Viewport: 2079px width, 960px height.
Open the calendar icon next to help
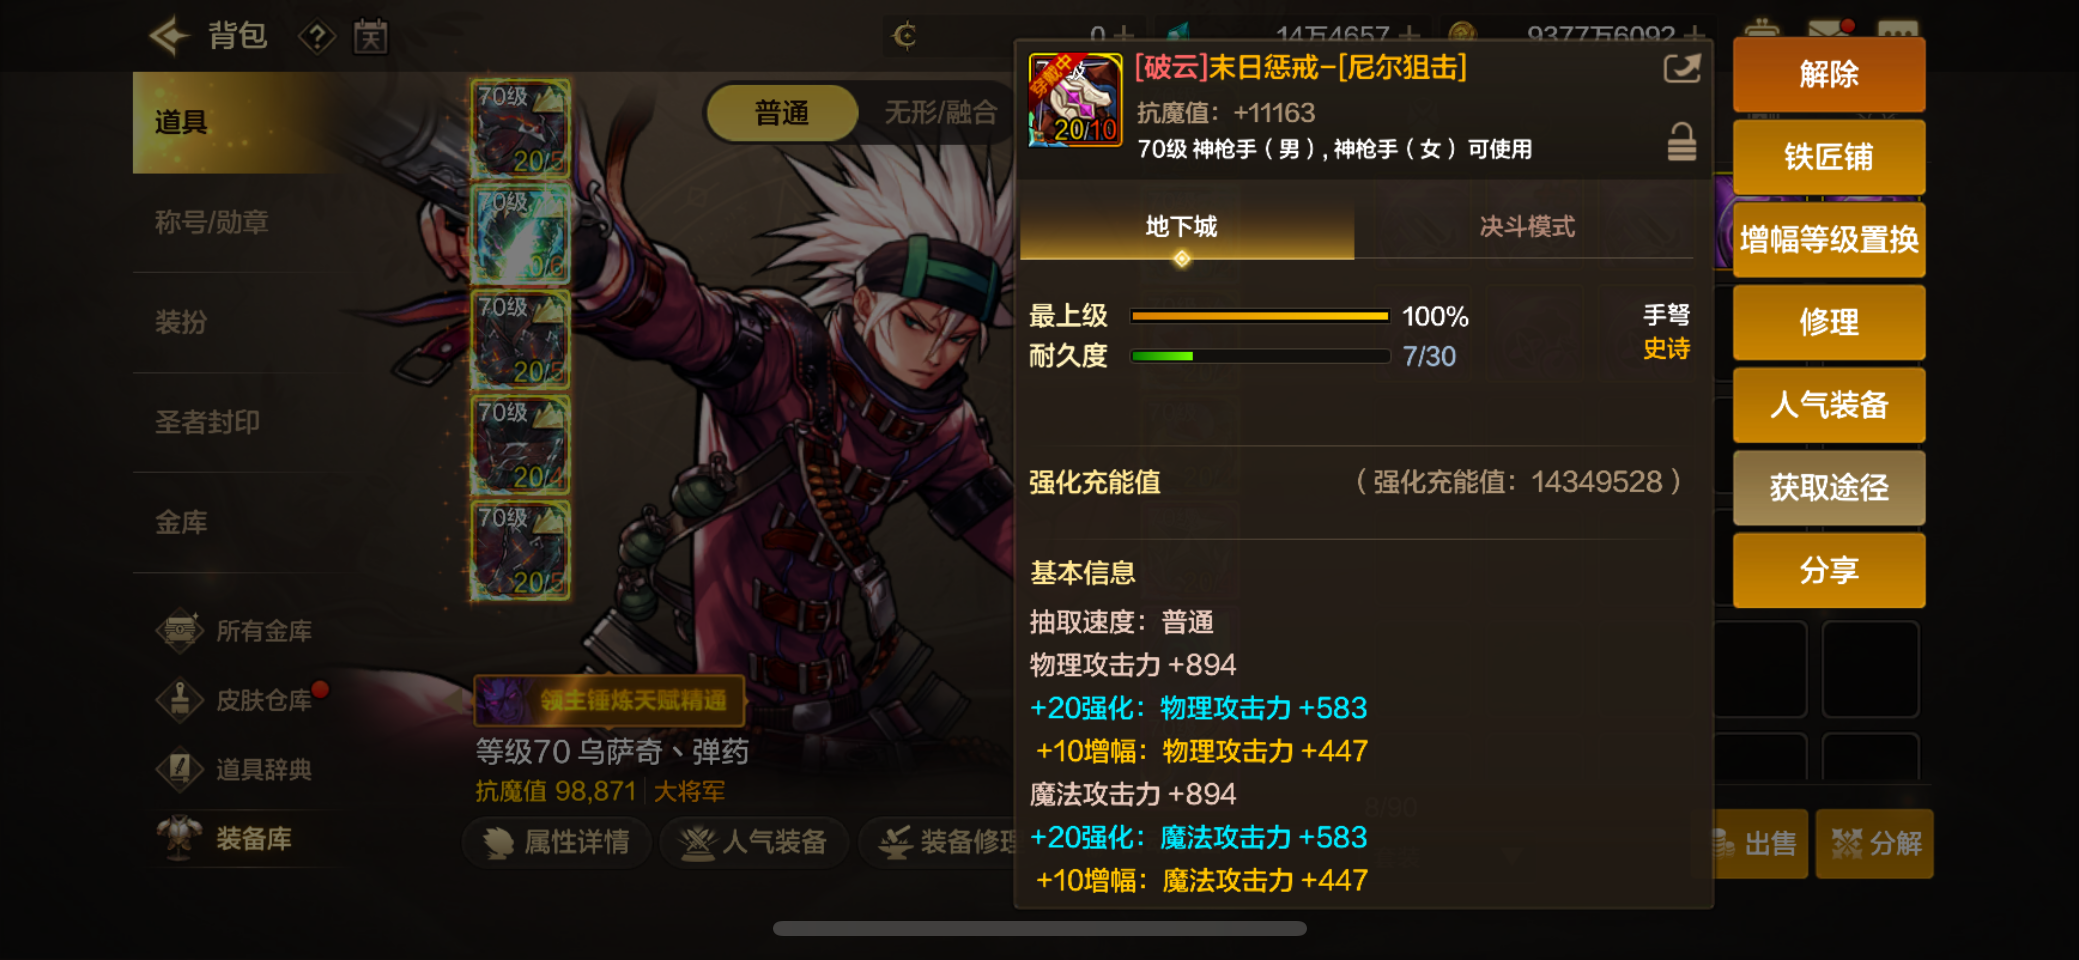pyautogui.click(x=370, y=38)
